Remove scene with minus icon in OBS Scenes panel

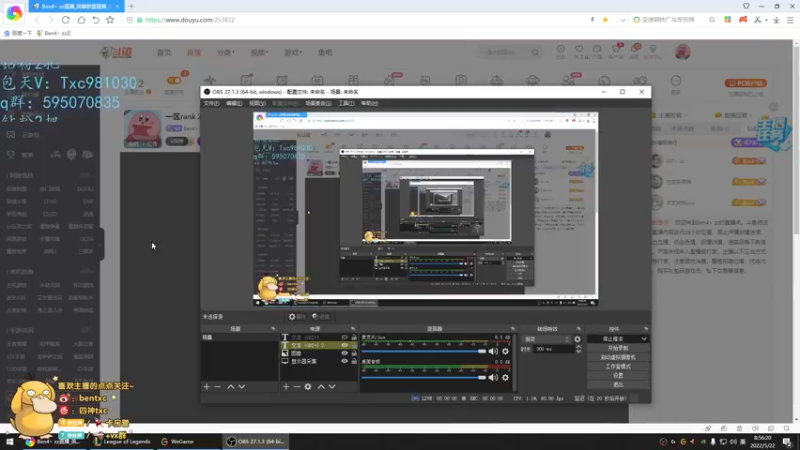click(x=218, y=387)
